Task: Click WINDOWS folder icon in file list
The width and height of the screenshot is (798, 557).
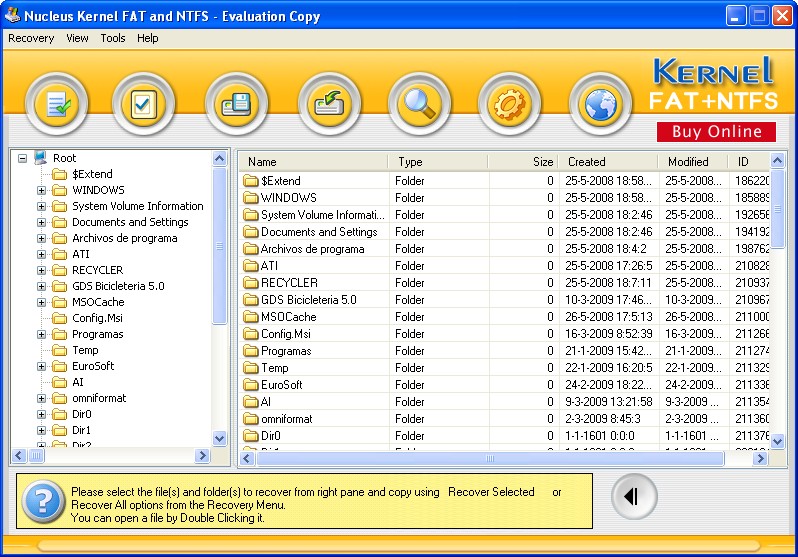Action: (x=250, y=198)
